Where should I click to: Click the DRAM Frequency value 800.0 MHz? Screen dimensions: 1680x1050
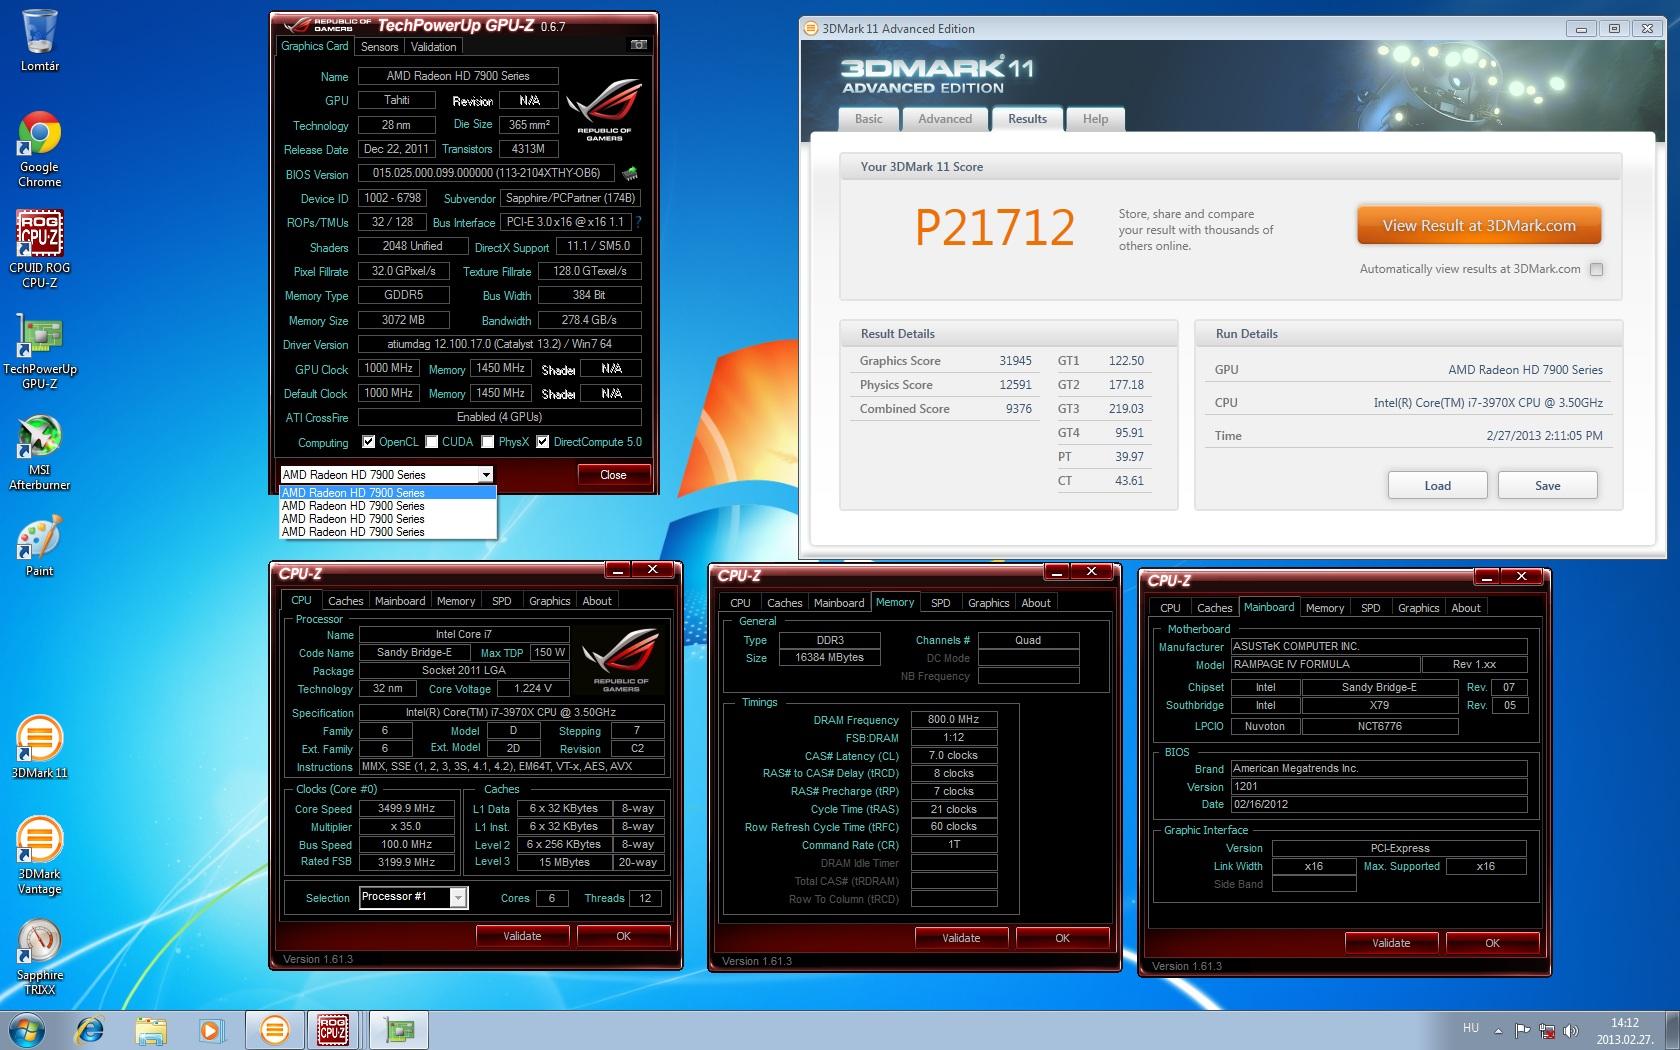[x=954, y=720]
